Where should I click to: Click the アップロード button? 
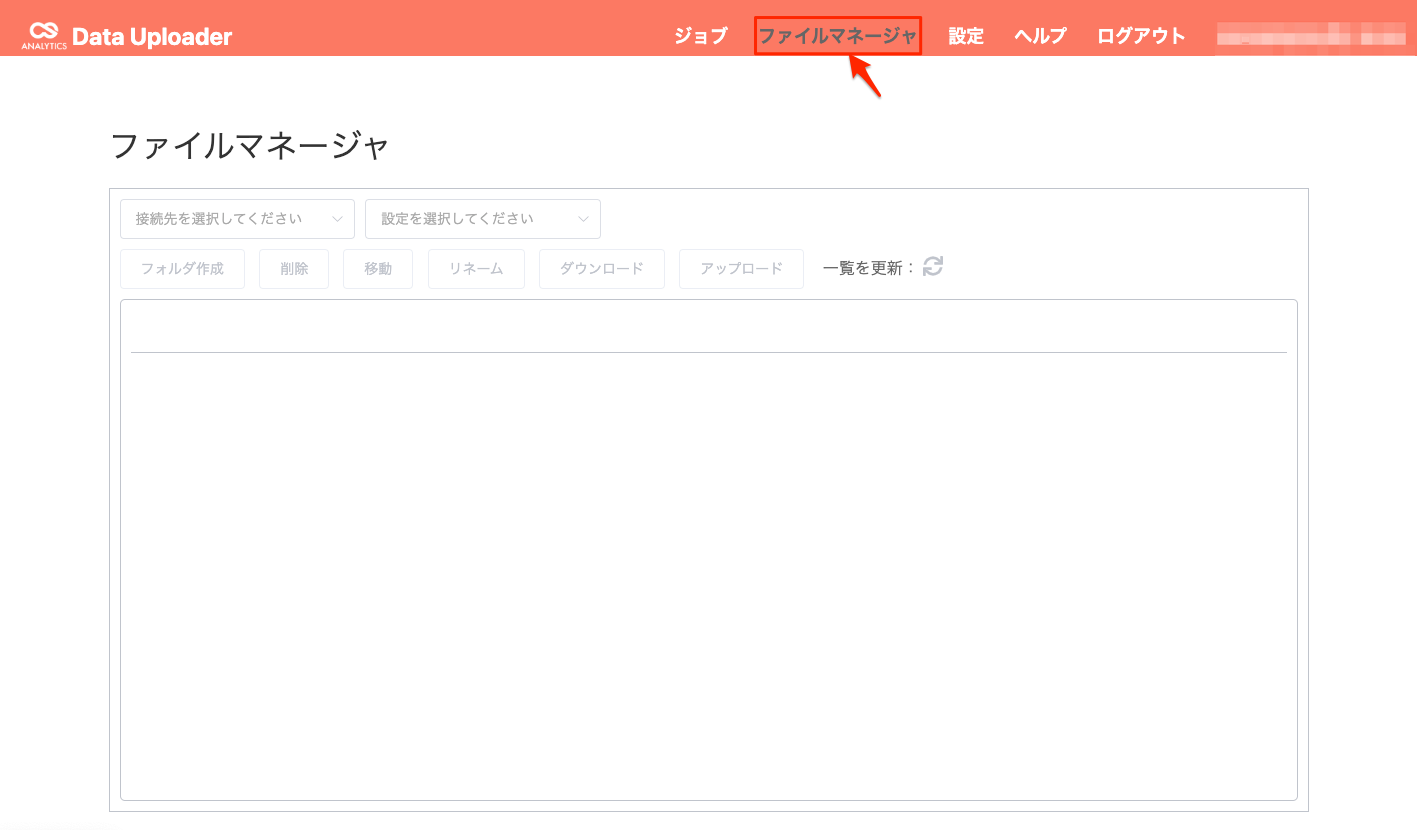740,268
